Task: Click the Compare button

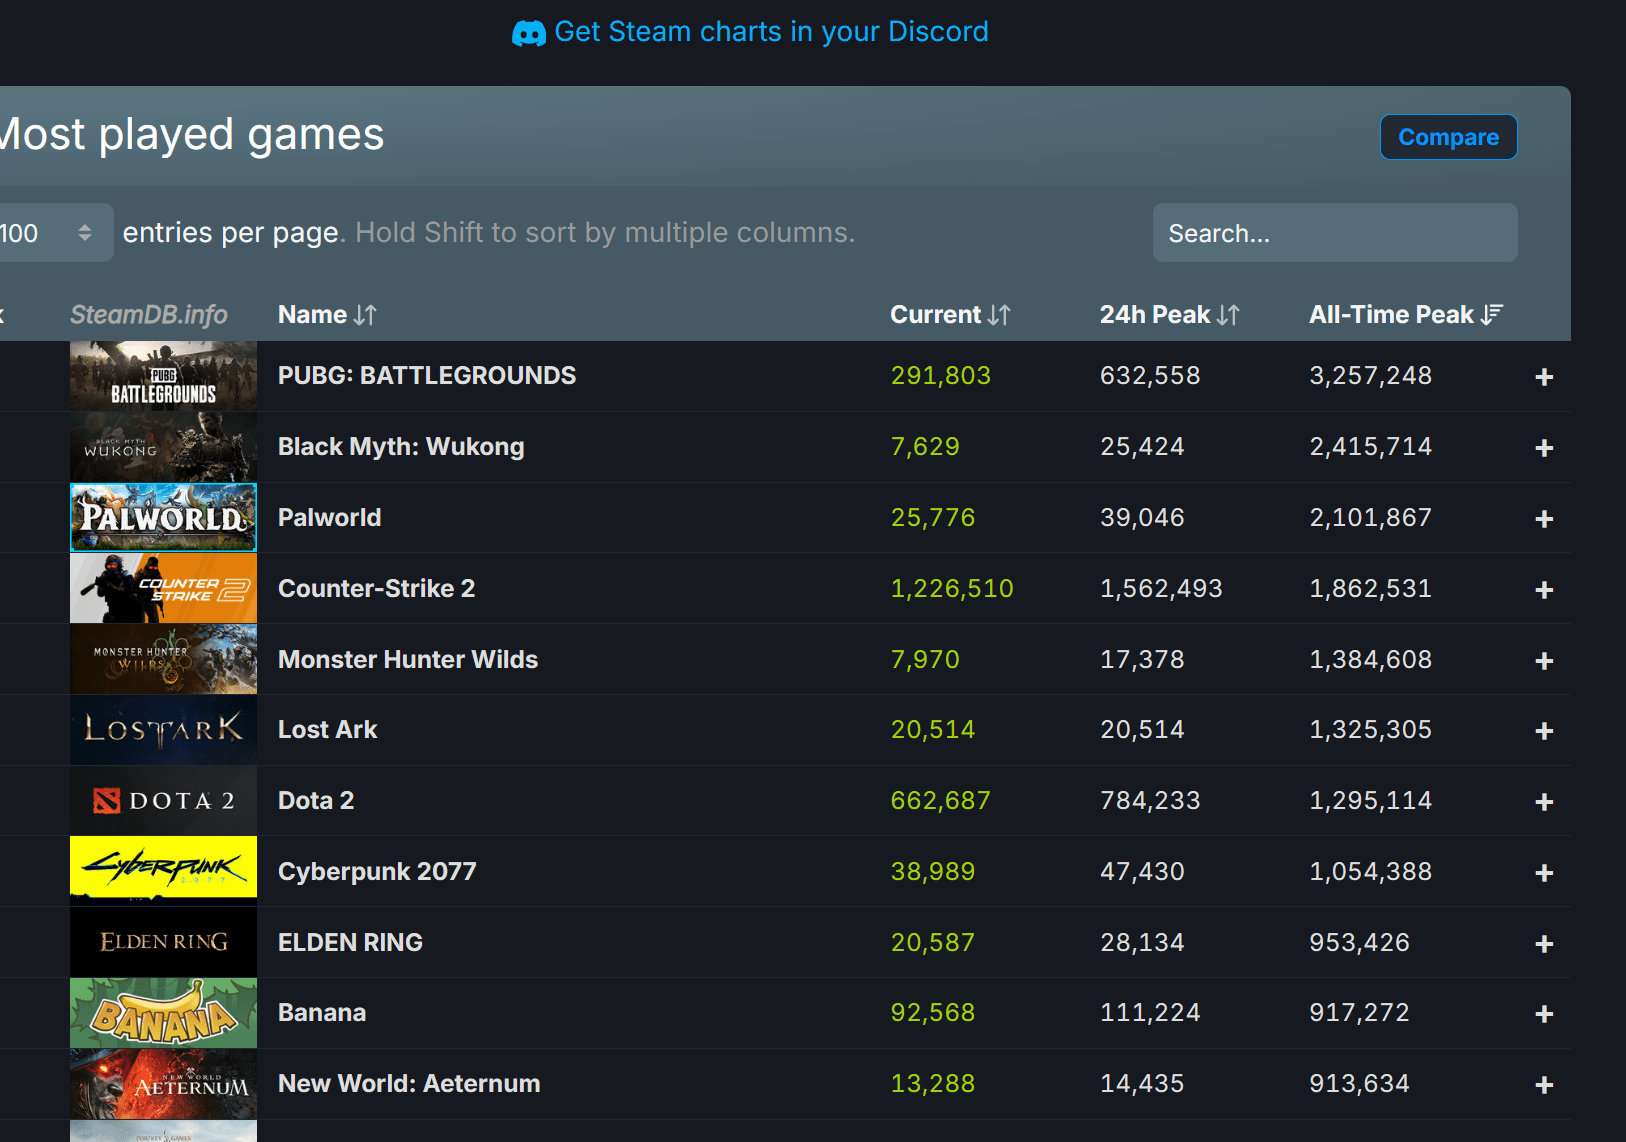Action: 1448,137
